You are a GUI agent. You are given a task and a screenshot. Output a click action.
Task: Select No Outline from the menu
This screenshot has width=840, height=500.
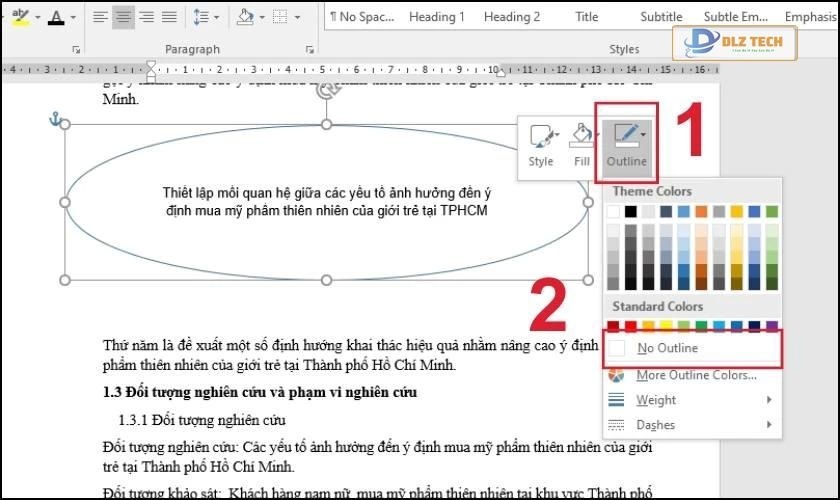667,348
